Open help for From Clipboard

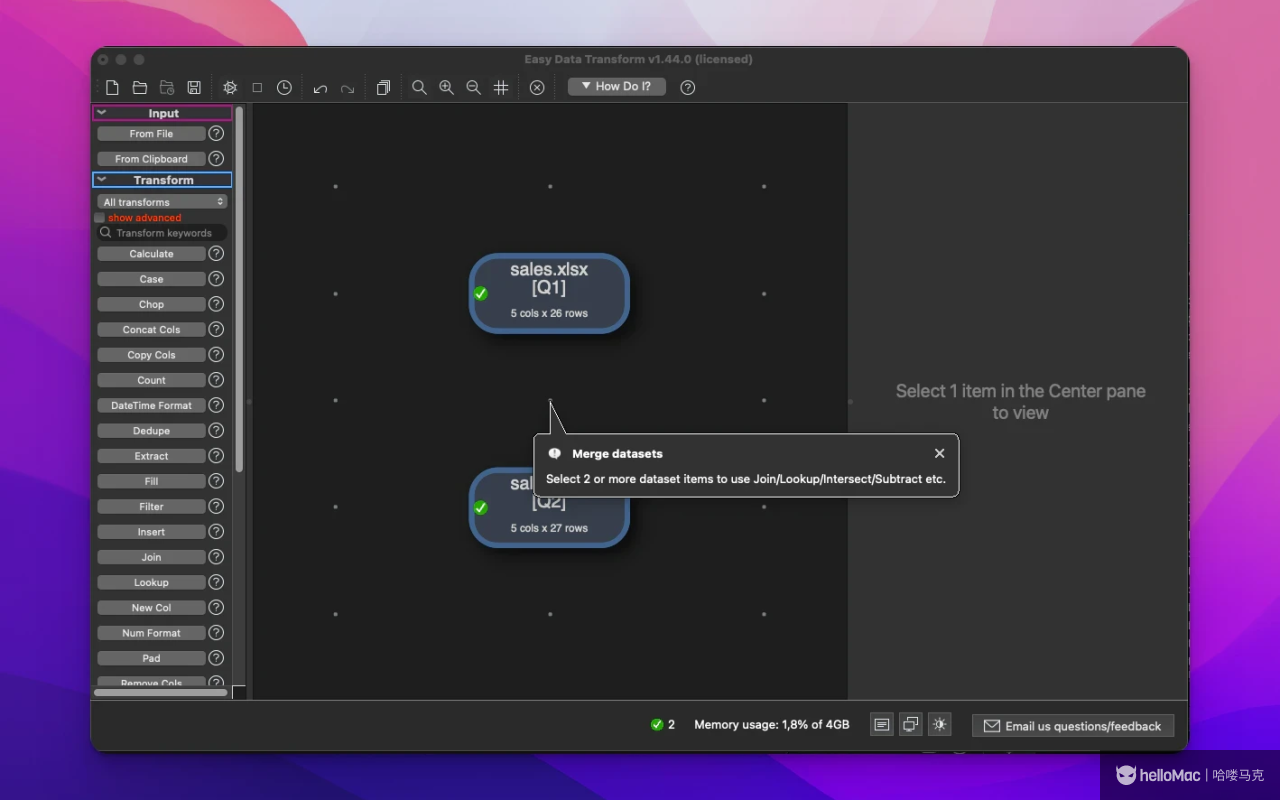[x=216, y=158]
